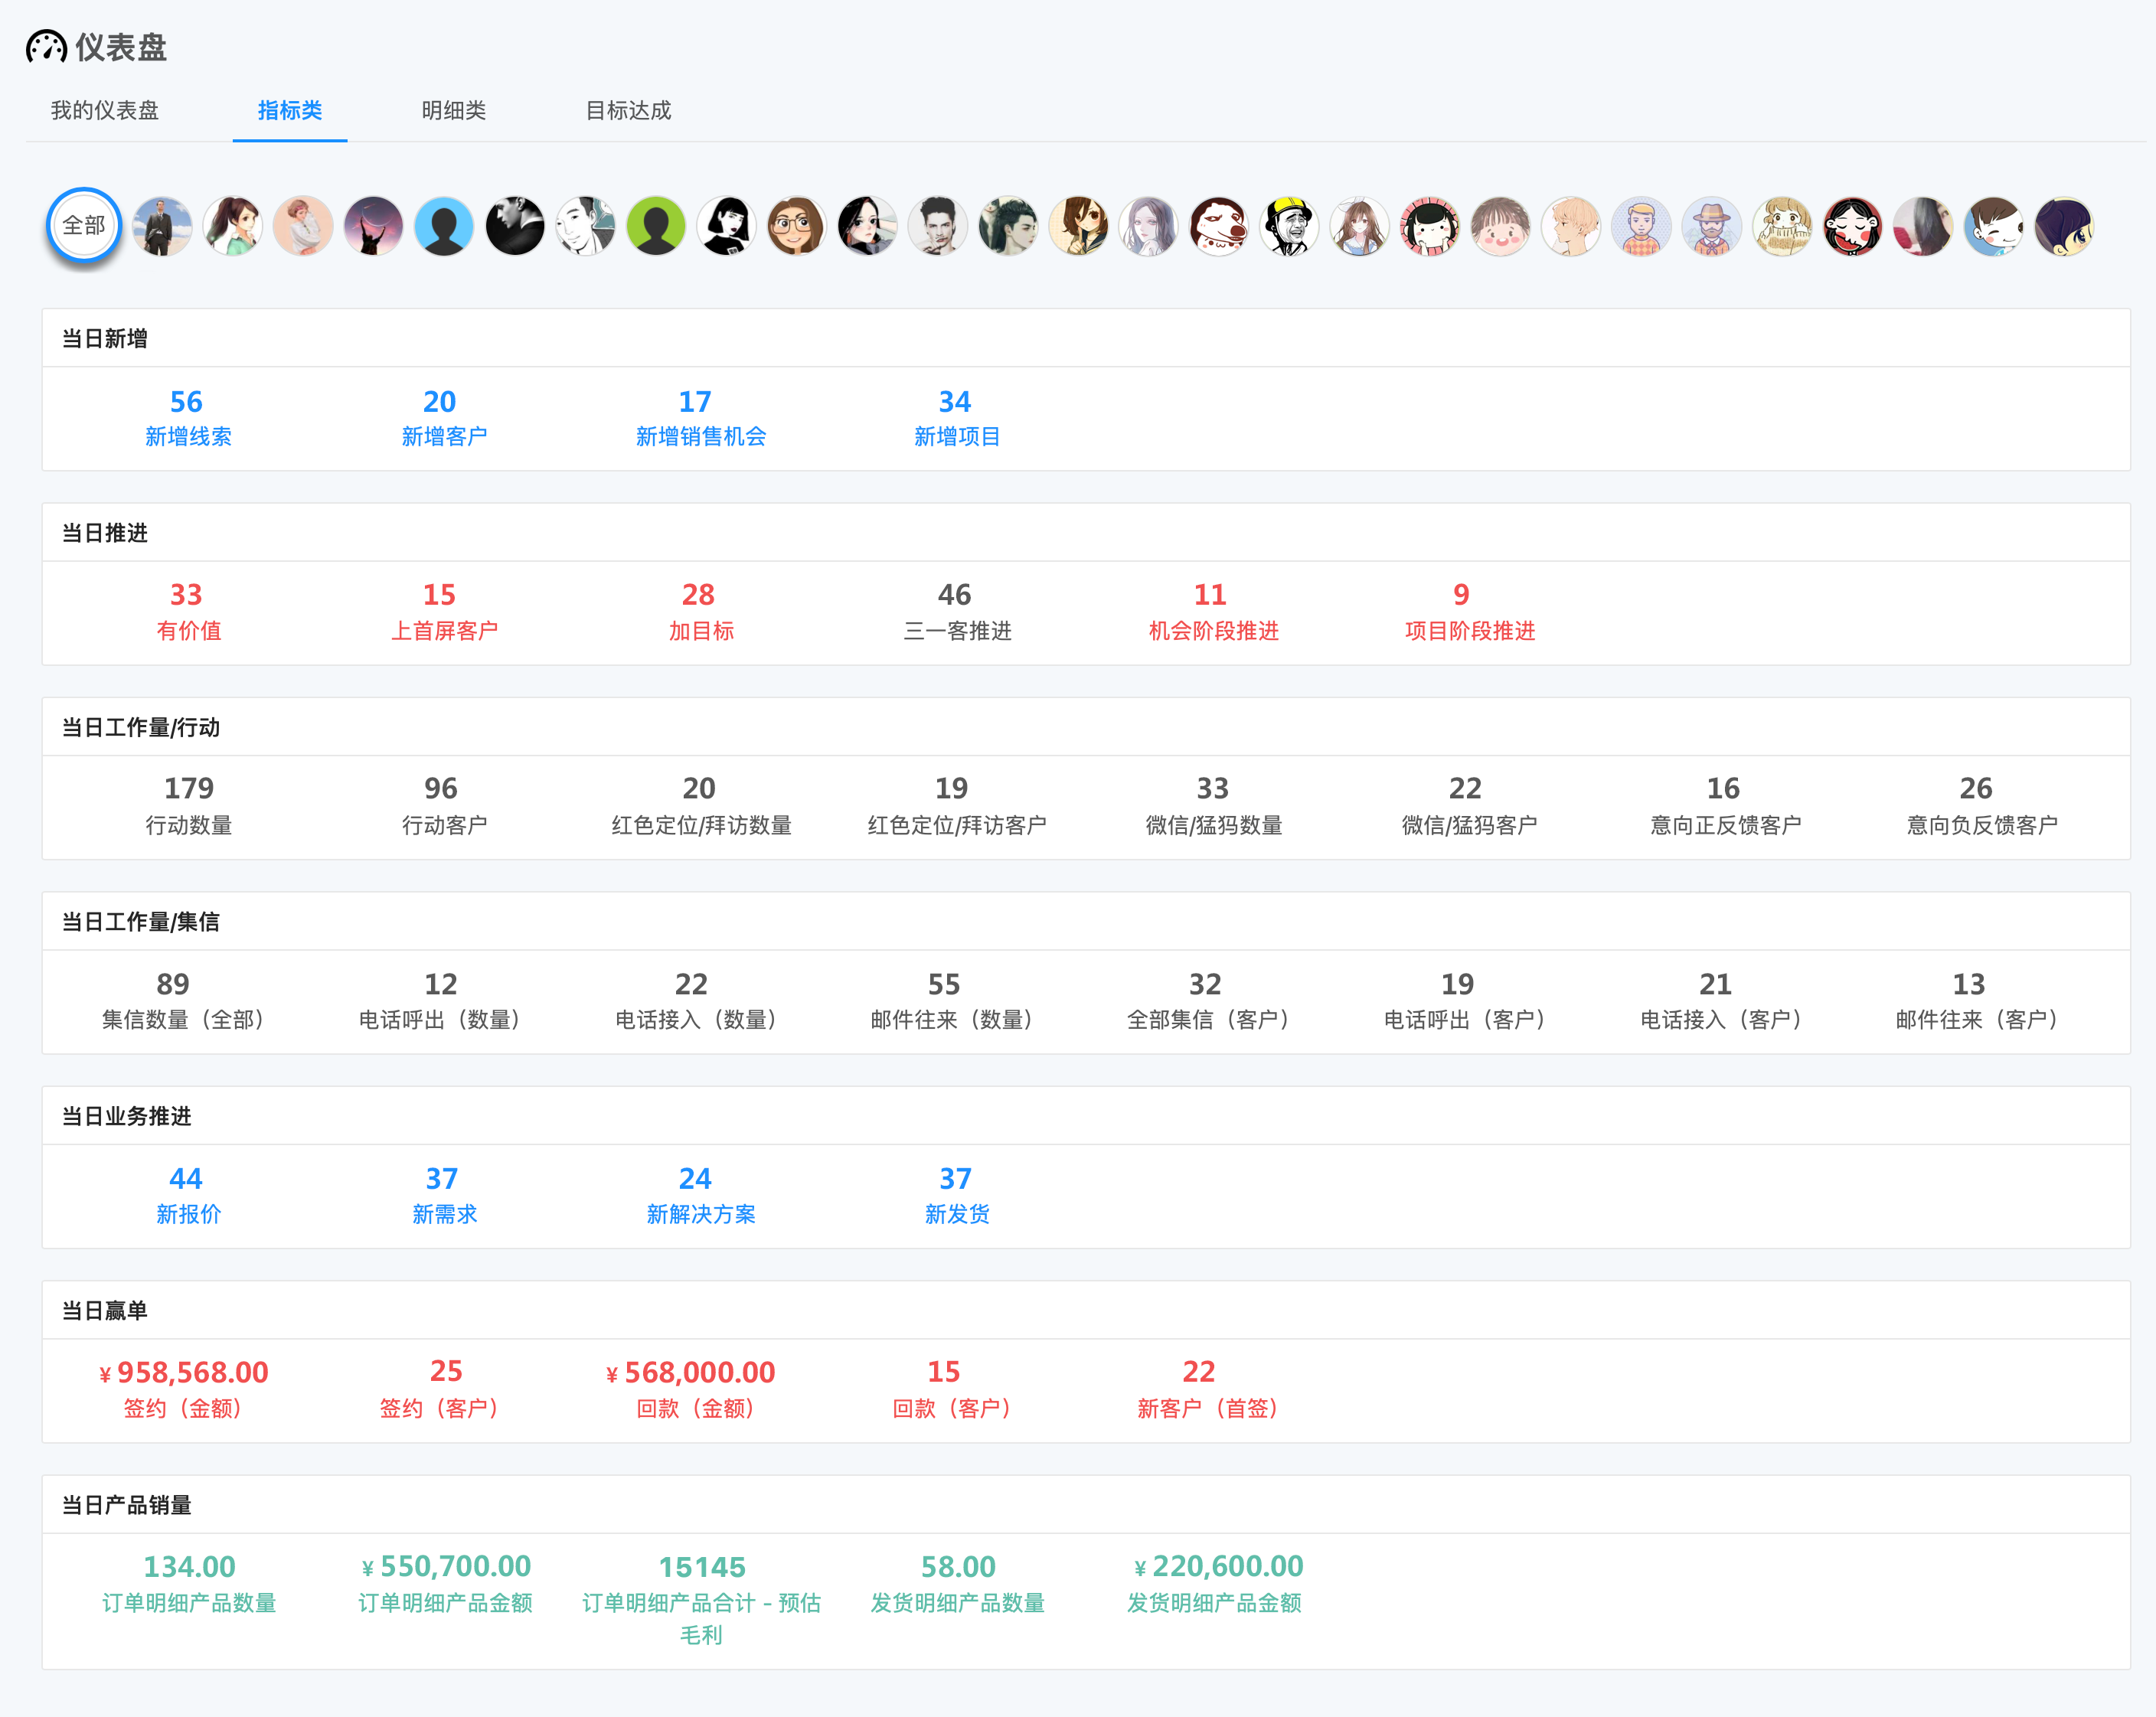This screenshot has height=1717, width=2156.
Task: Open 新解决方案 metric showing 24
Action: coord(697,1179)
